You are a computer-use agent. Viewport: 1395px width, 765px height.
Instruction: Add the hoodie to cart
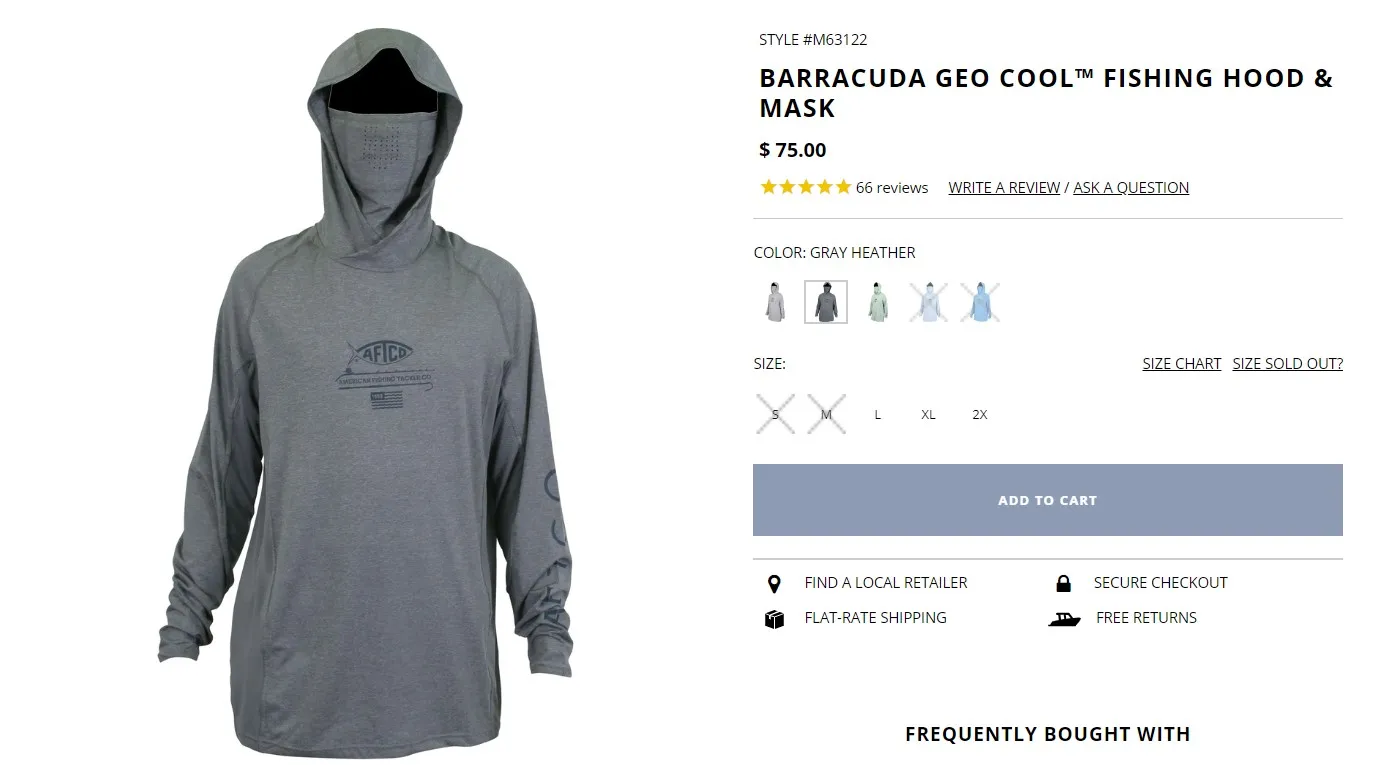click(x=1047, y=500)
